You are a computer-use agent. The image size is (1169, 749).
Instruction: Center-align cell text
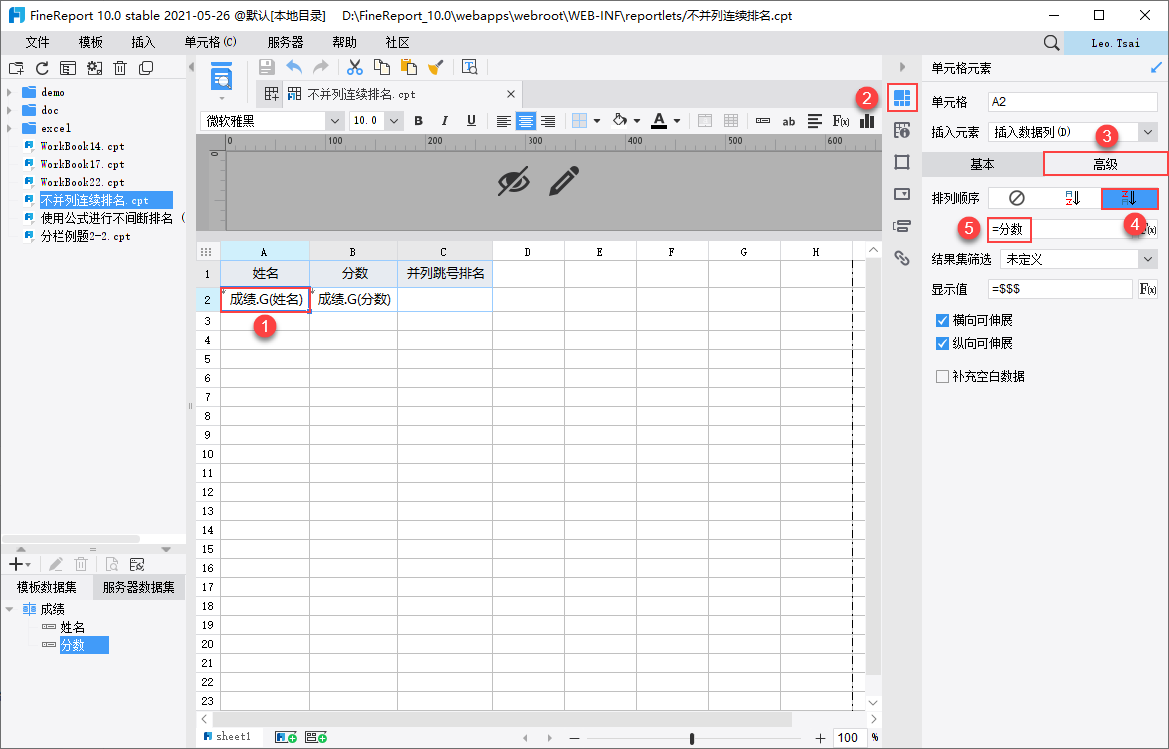click(526, 121)
